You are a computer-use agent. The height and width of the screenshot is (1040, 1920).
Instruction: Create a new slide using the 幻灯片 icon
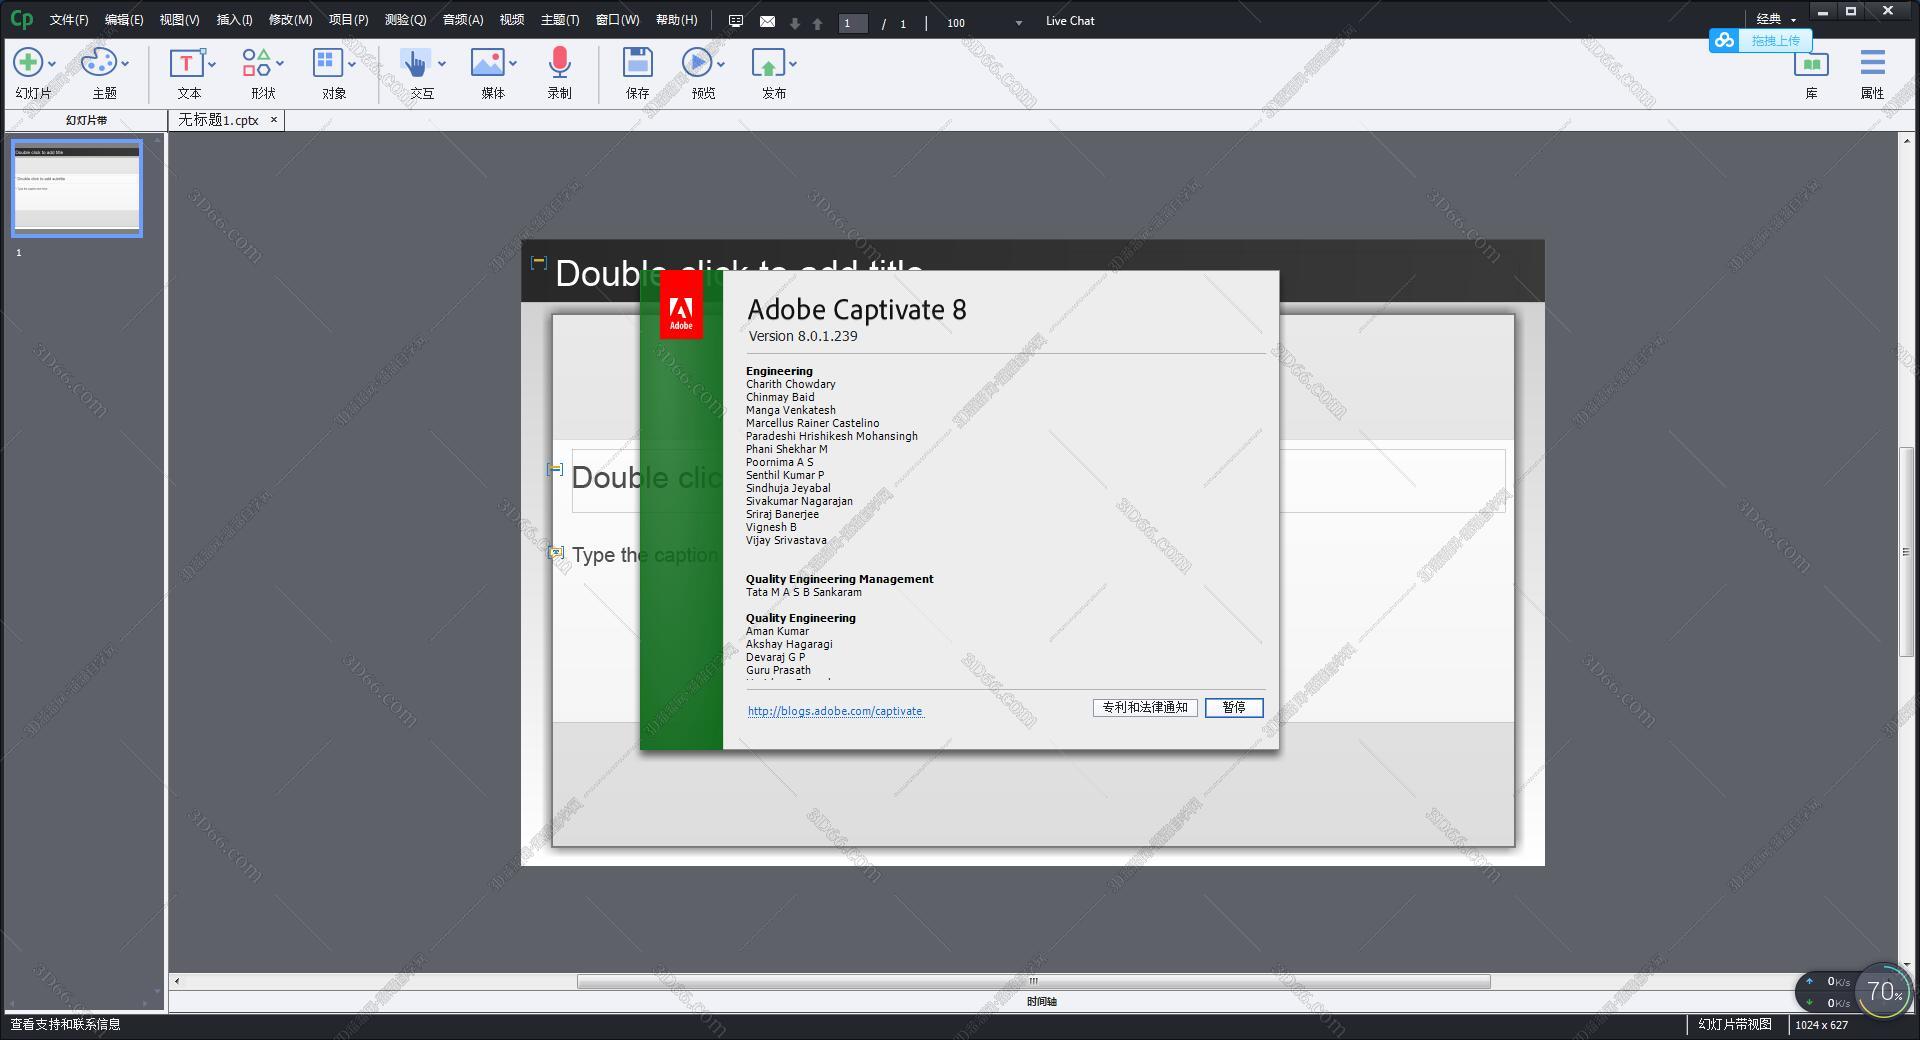point(27,63)
